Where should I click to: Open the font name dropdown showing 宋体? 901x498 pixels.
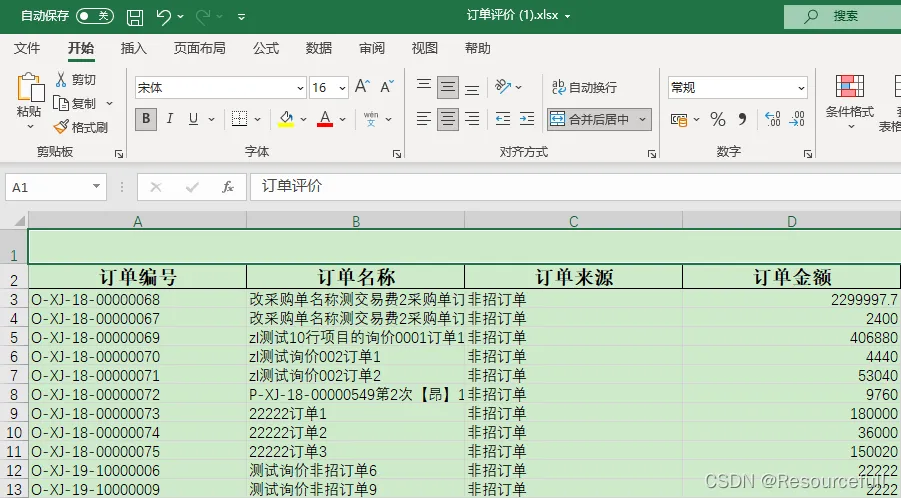click(x=221, y=87)
